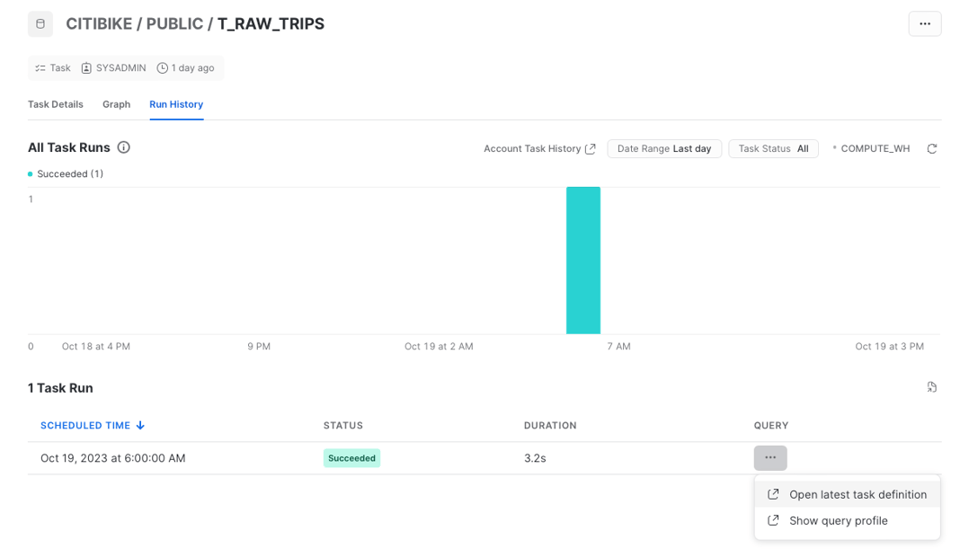Click the All Task Runs heading

pos(69,148)
